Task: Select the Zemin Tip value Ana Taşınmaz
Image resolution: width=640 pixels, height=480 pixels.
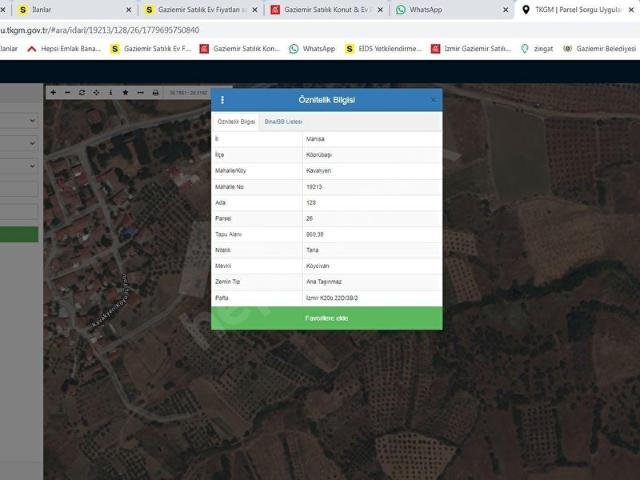Action: pyautogui.click(x=324, y=282)
